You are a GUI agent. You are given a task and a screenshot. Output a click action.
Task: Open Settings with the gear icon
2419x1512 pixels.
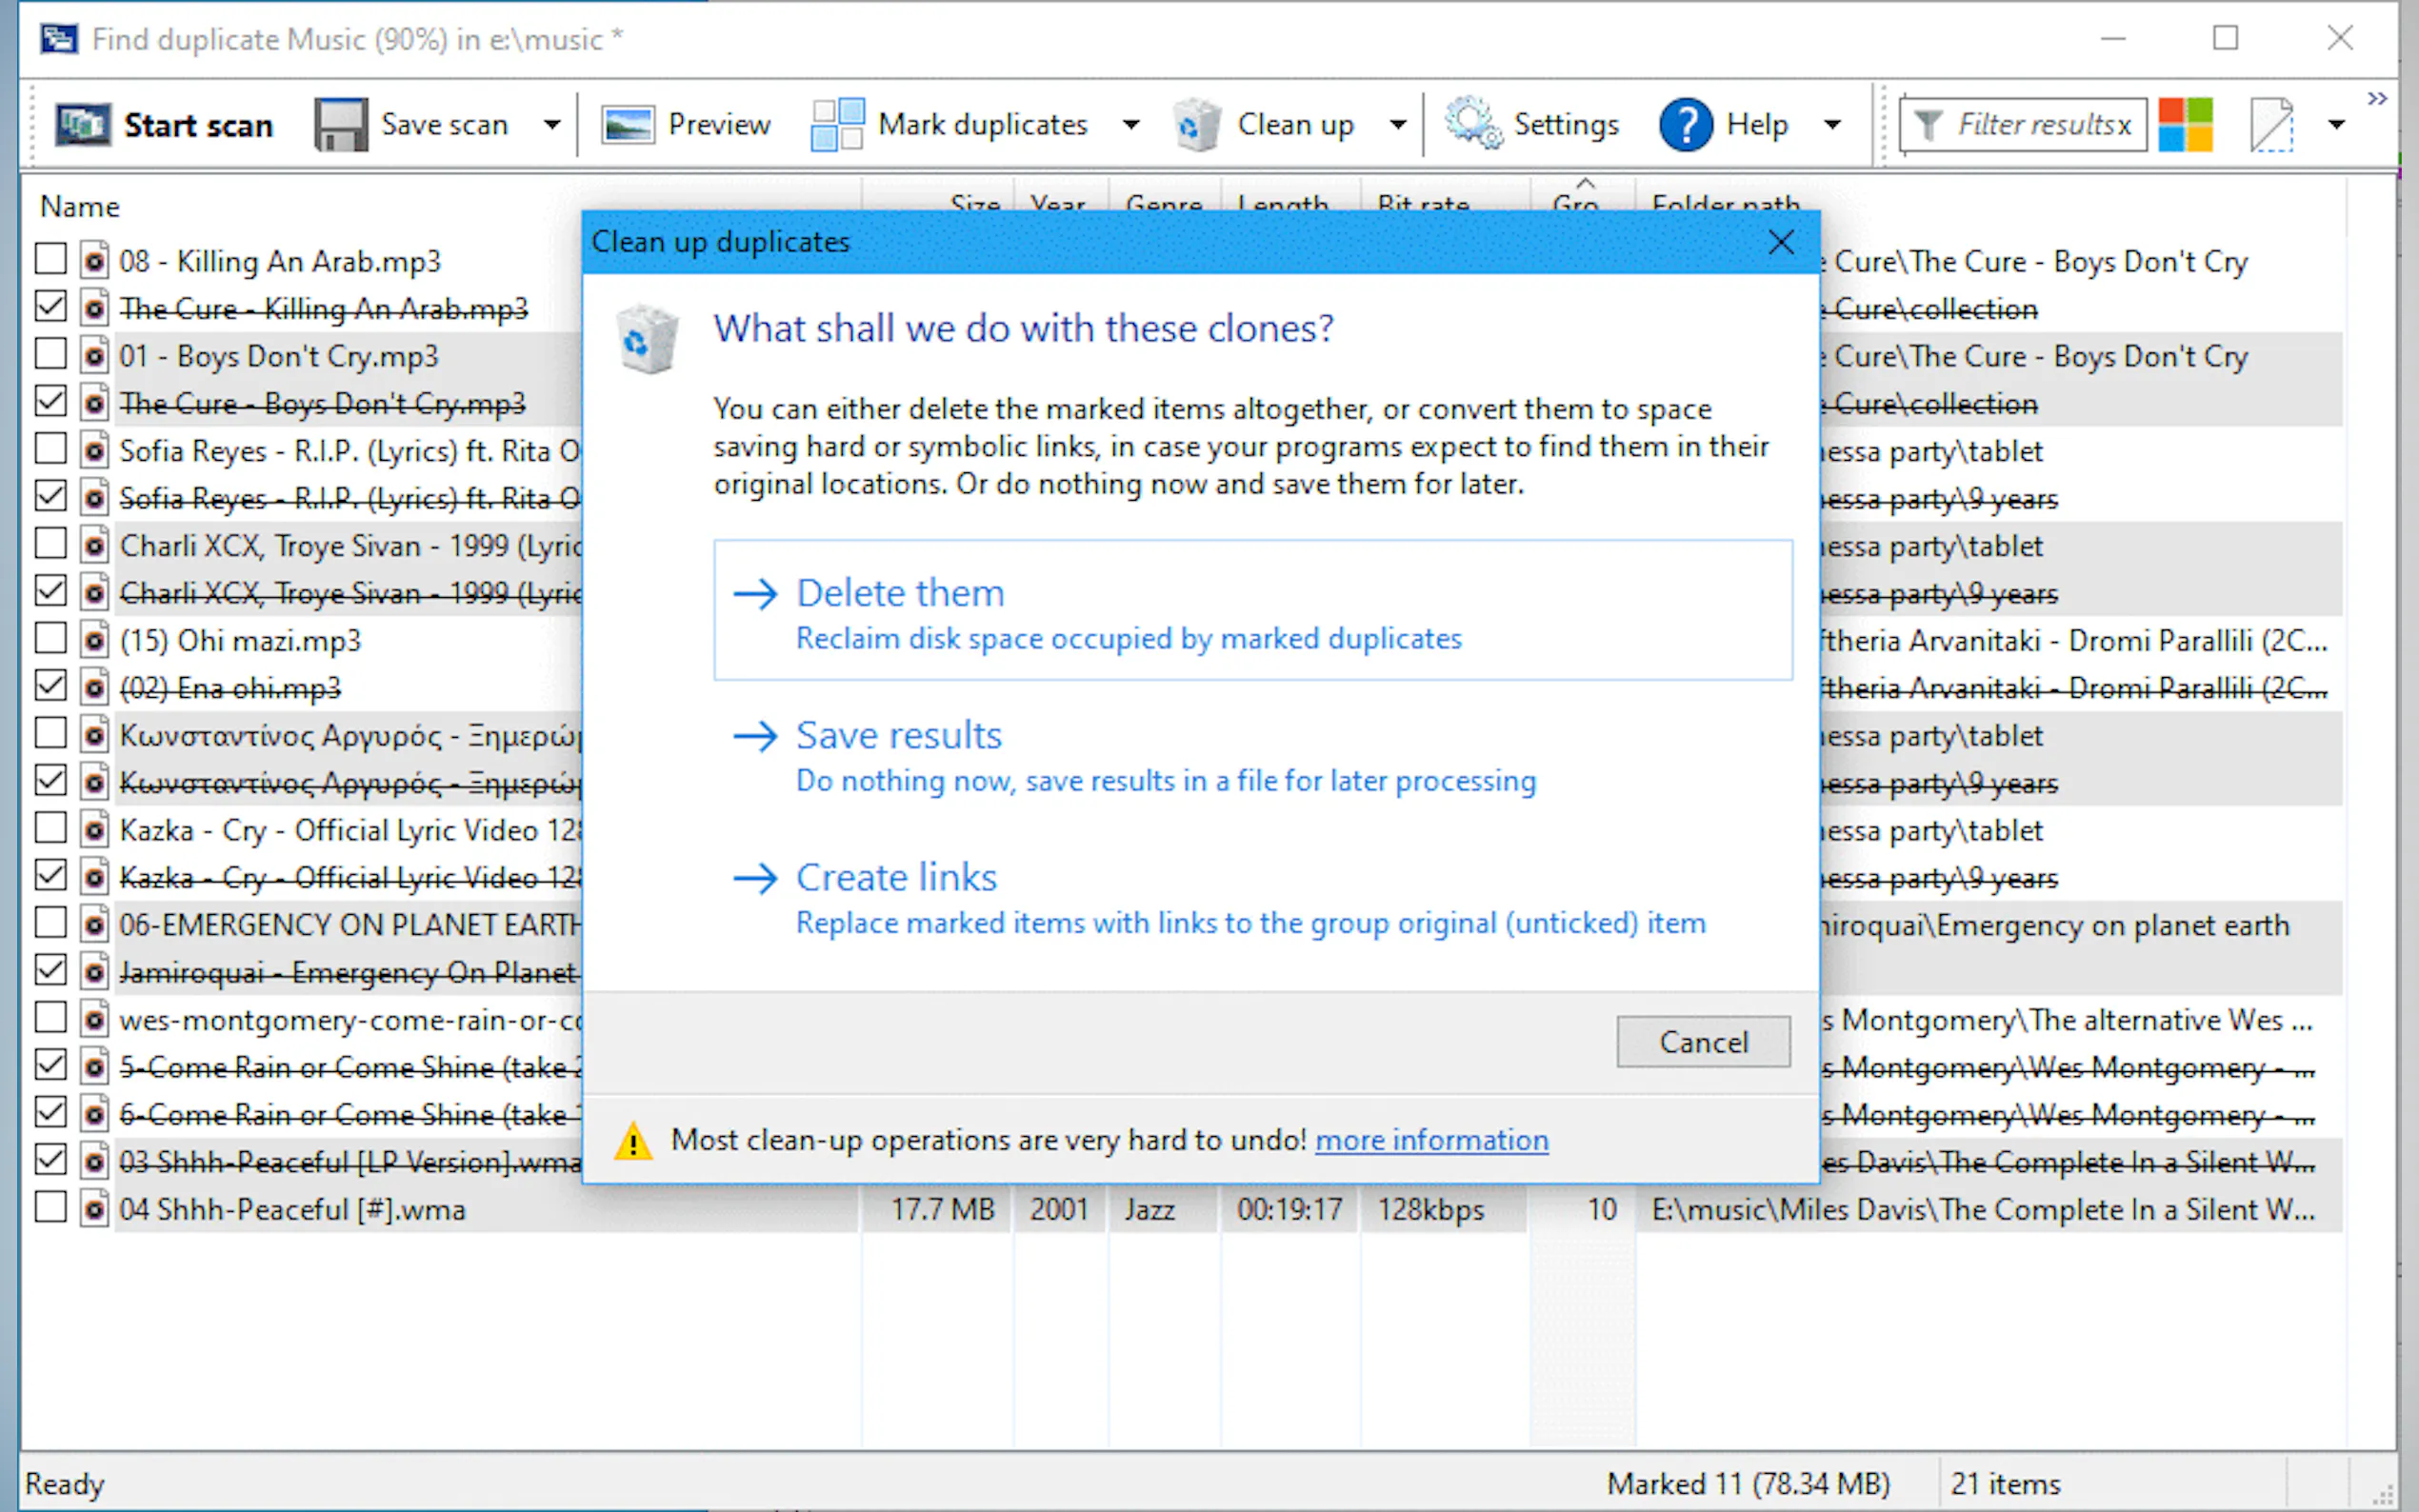point(1472,125)
